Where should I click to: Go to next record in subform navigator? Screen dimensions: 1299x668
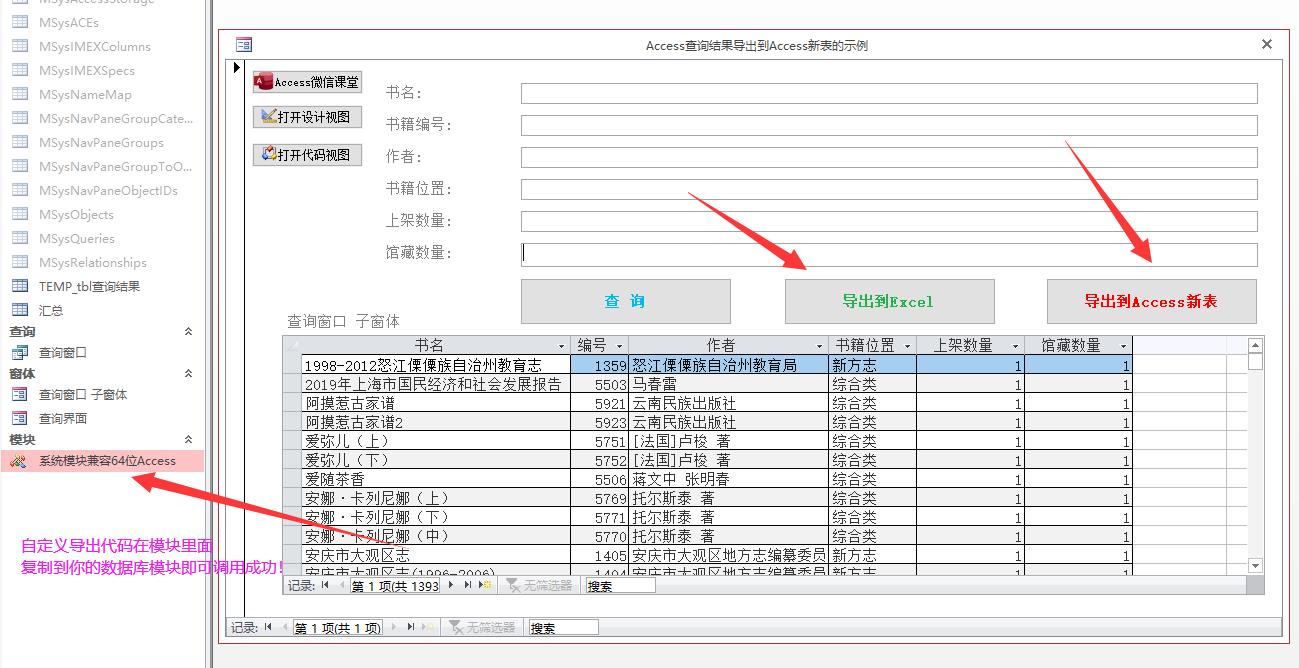coord(451,586)
